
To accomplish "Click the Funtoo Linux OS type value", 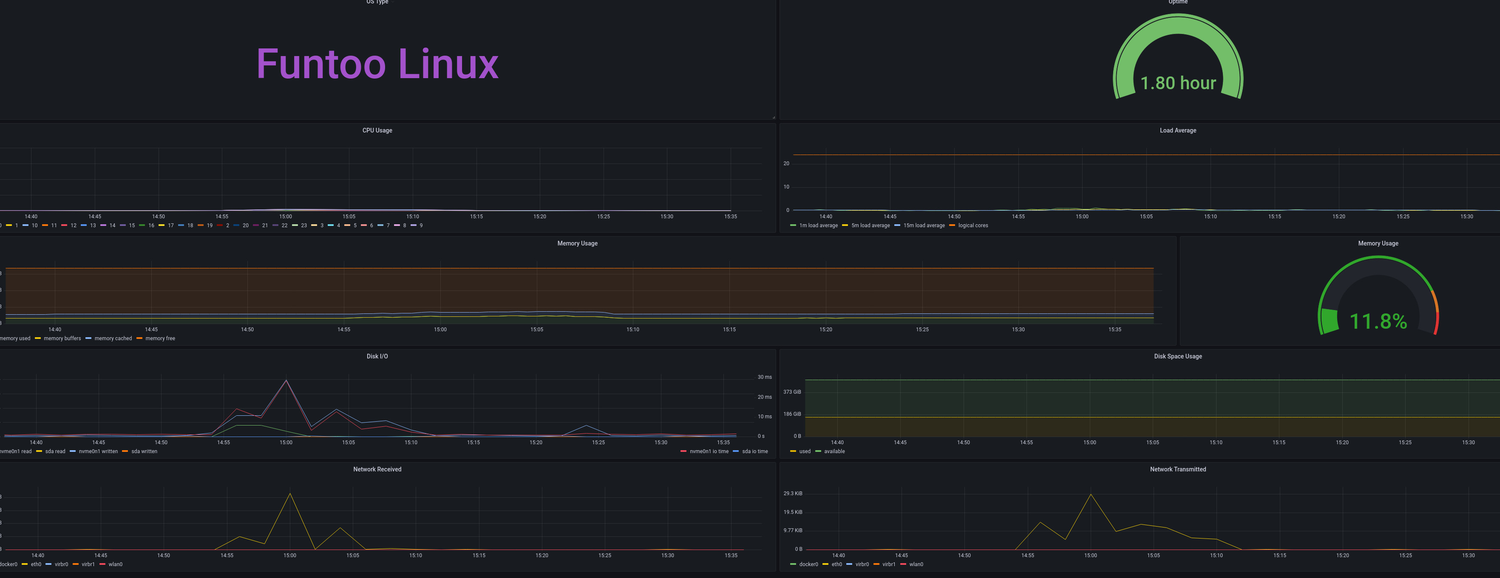I will tap(378, 64).
